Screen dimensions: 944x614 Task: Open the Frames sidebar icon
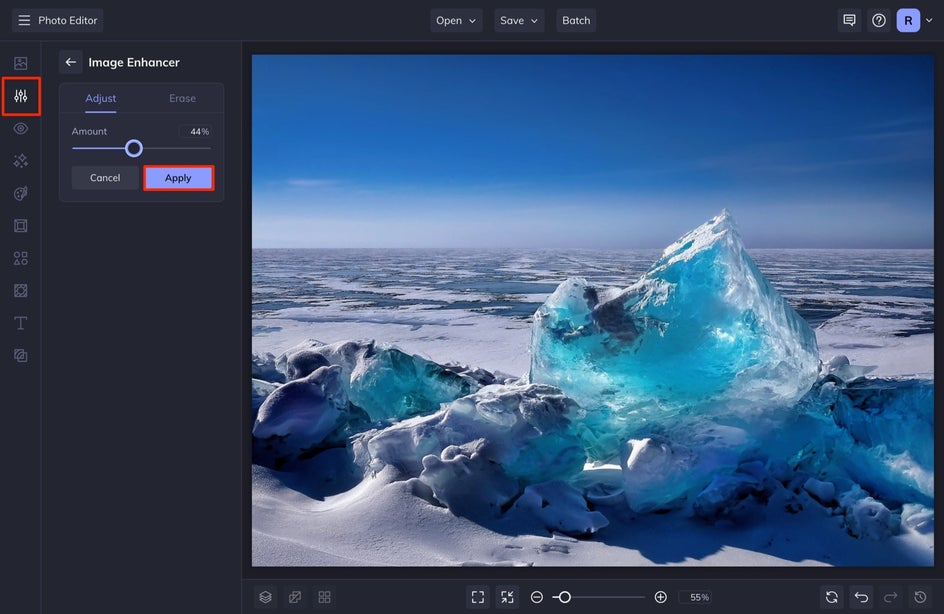pos(20,226)
